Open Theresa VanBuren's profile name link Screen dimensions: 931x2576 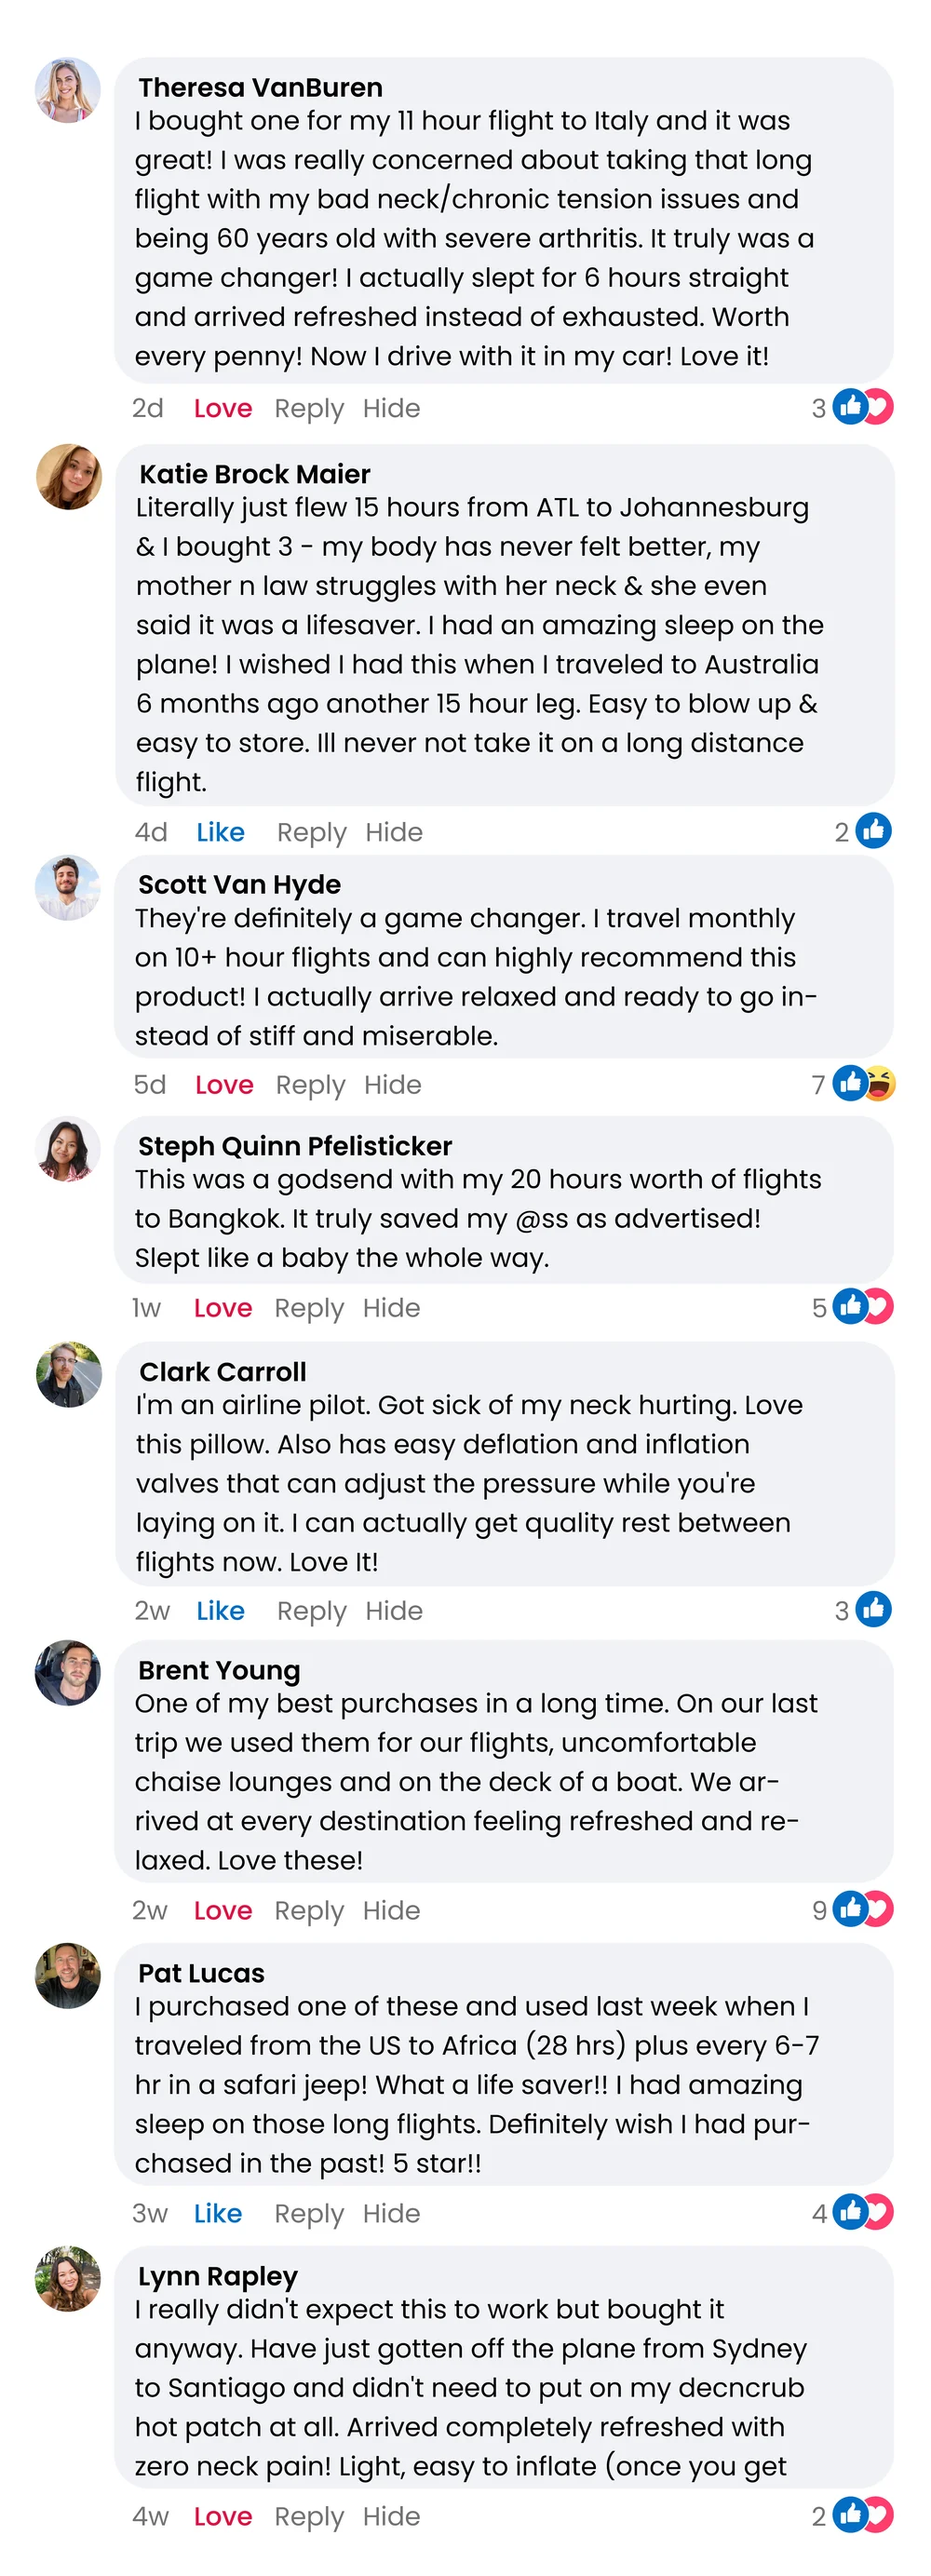coord(260,88)
